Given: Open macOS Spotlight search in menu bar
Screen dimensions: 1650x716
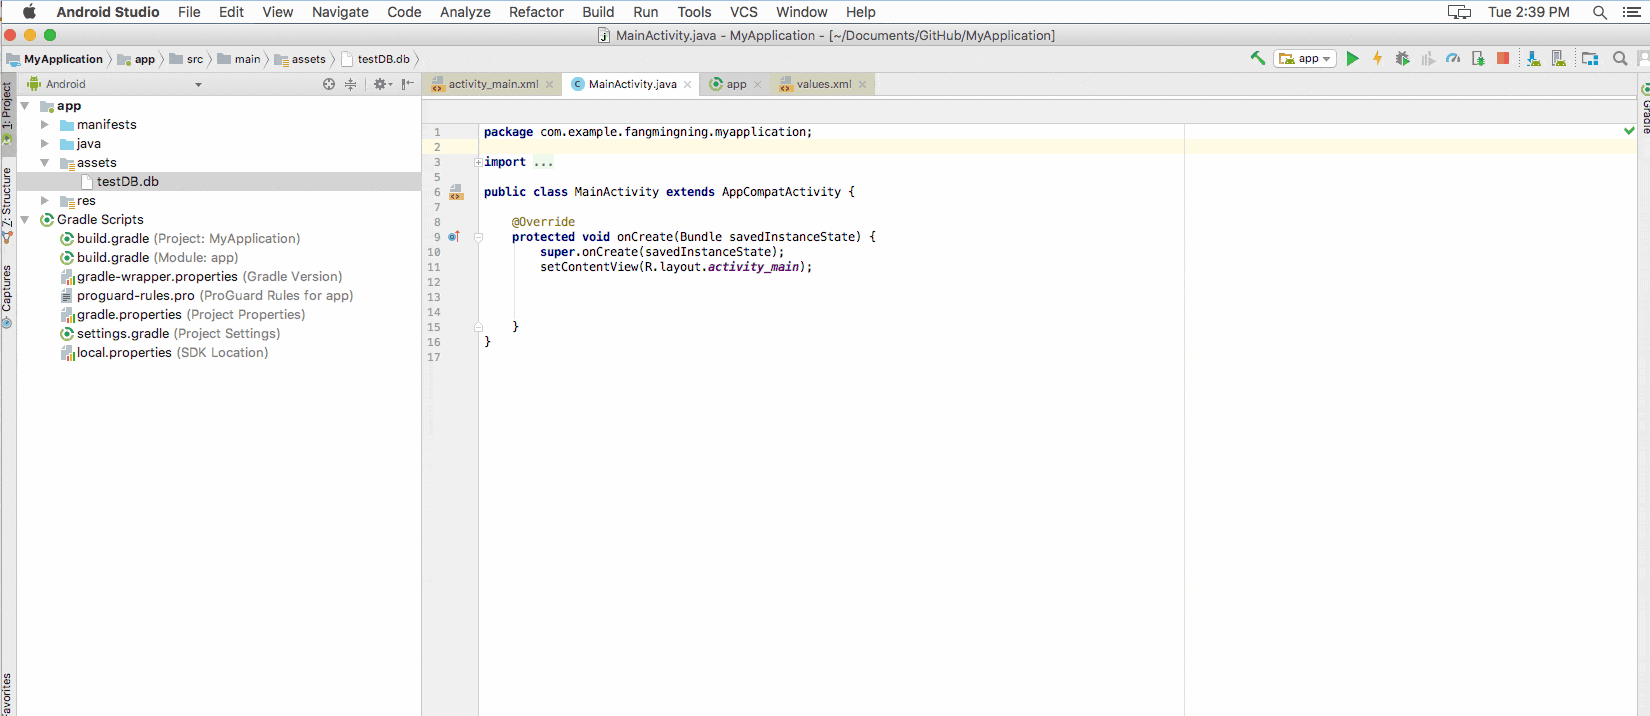Looking at the screenshot, I should click(1600, 12).
